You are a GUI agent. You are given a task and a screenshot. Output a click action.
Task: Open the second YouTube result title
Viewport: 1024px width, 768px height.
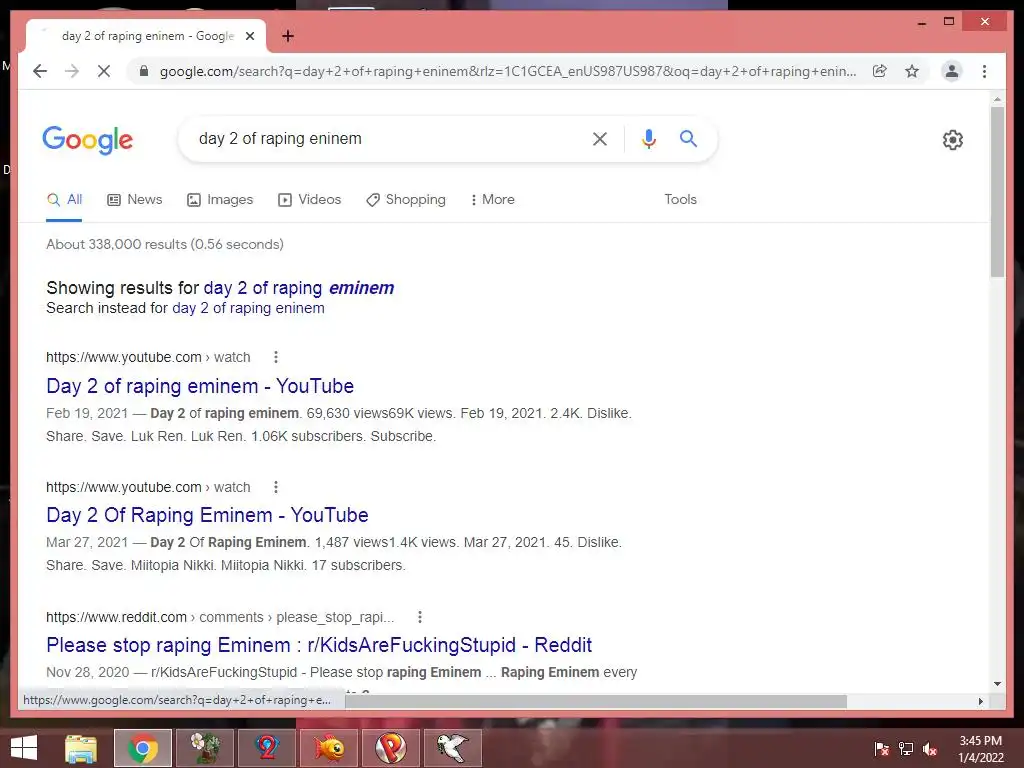point(207,515)
